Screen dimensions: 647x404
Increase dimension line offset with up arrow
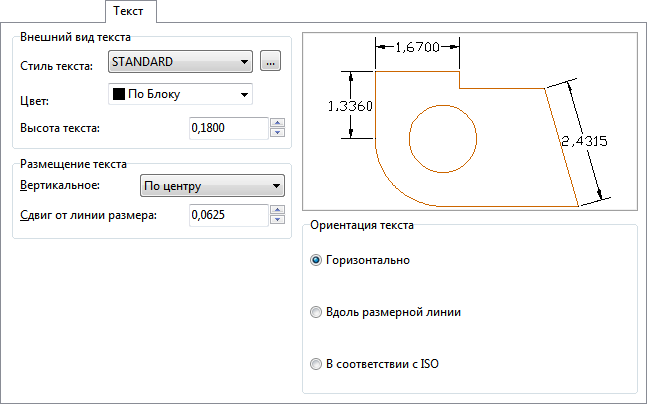[x=277, y=210]
